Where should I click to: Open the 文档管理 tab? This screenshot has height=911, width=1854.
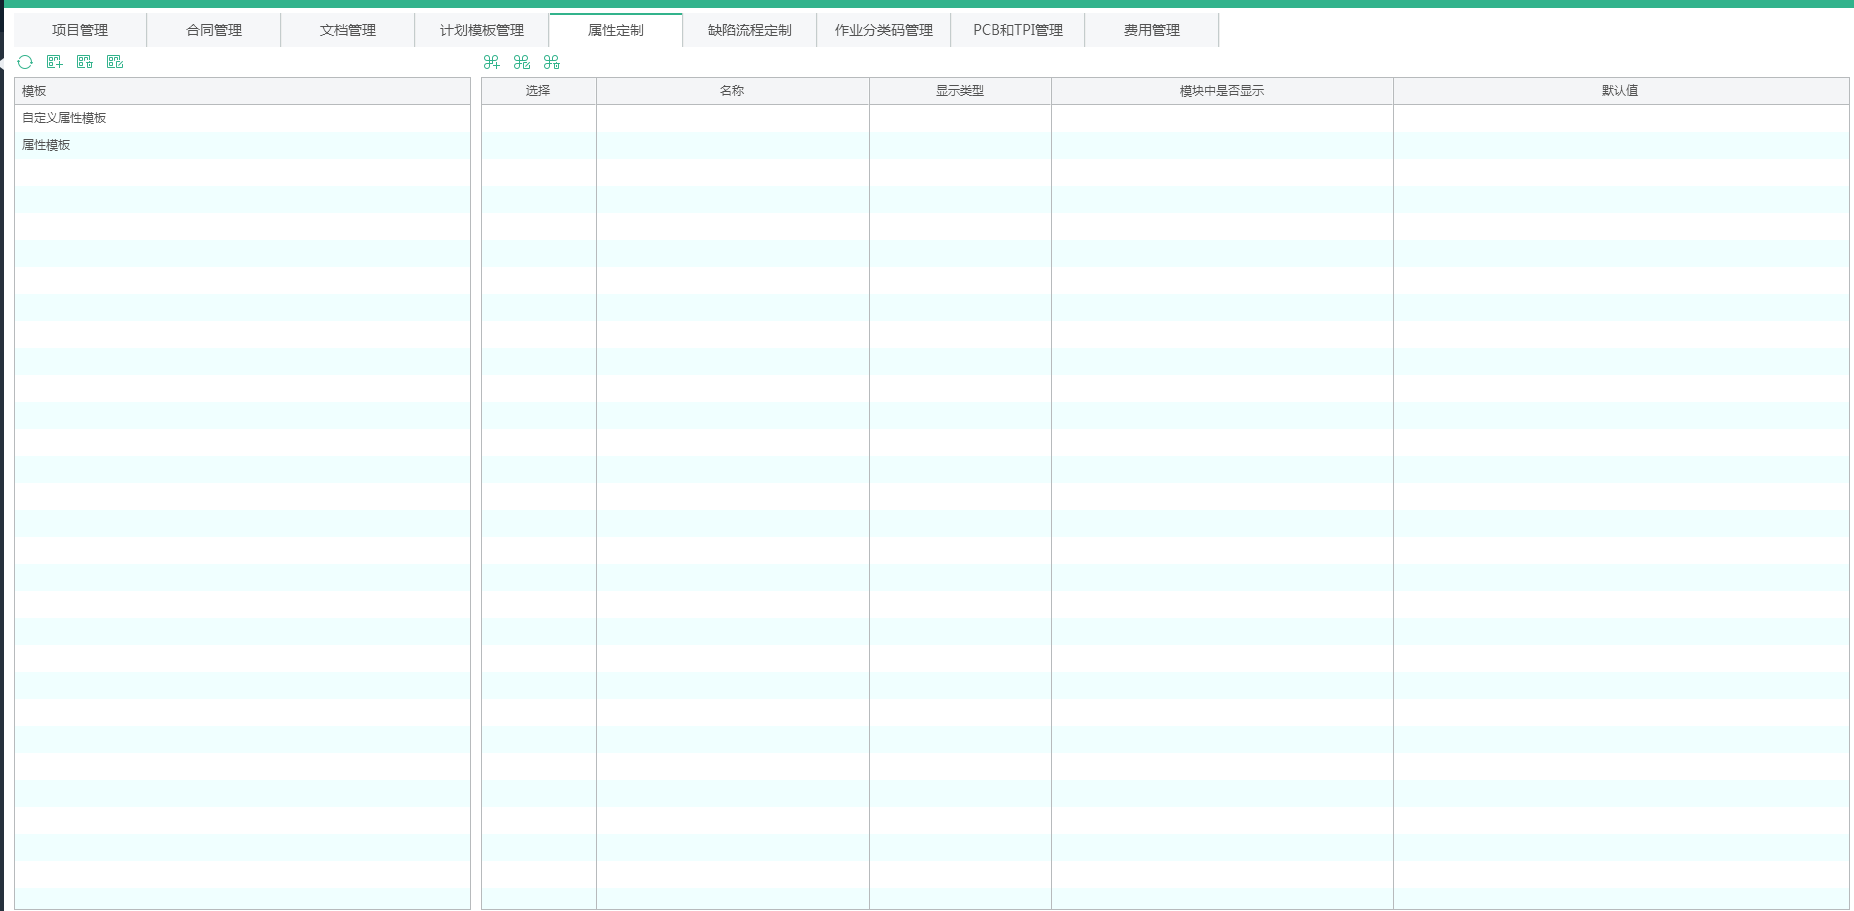348,30
